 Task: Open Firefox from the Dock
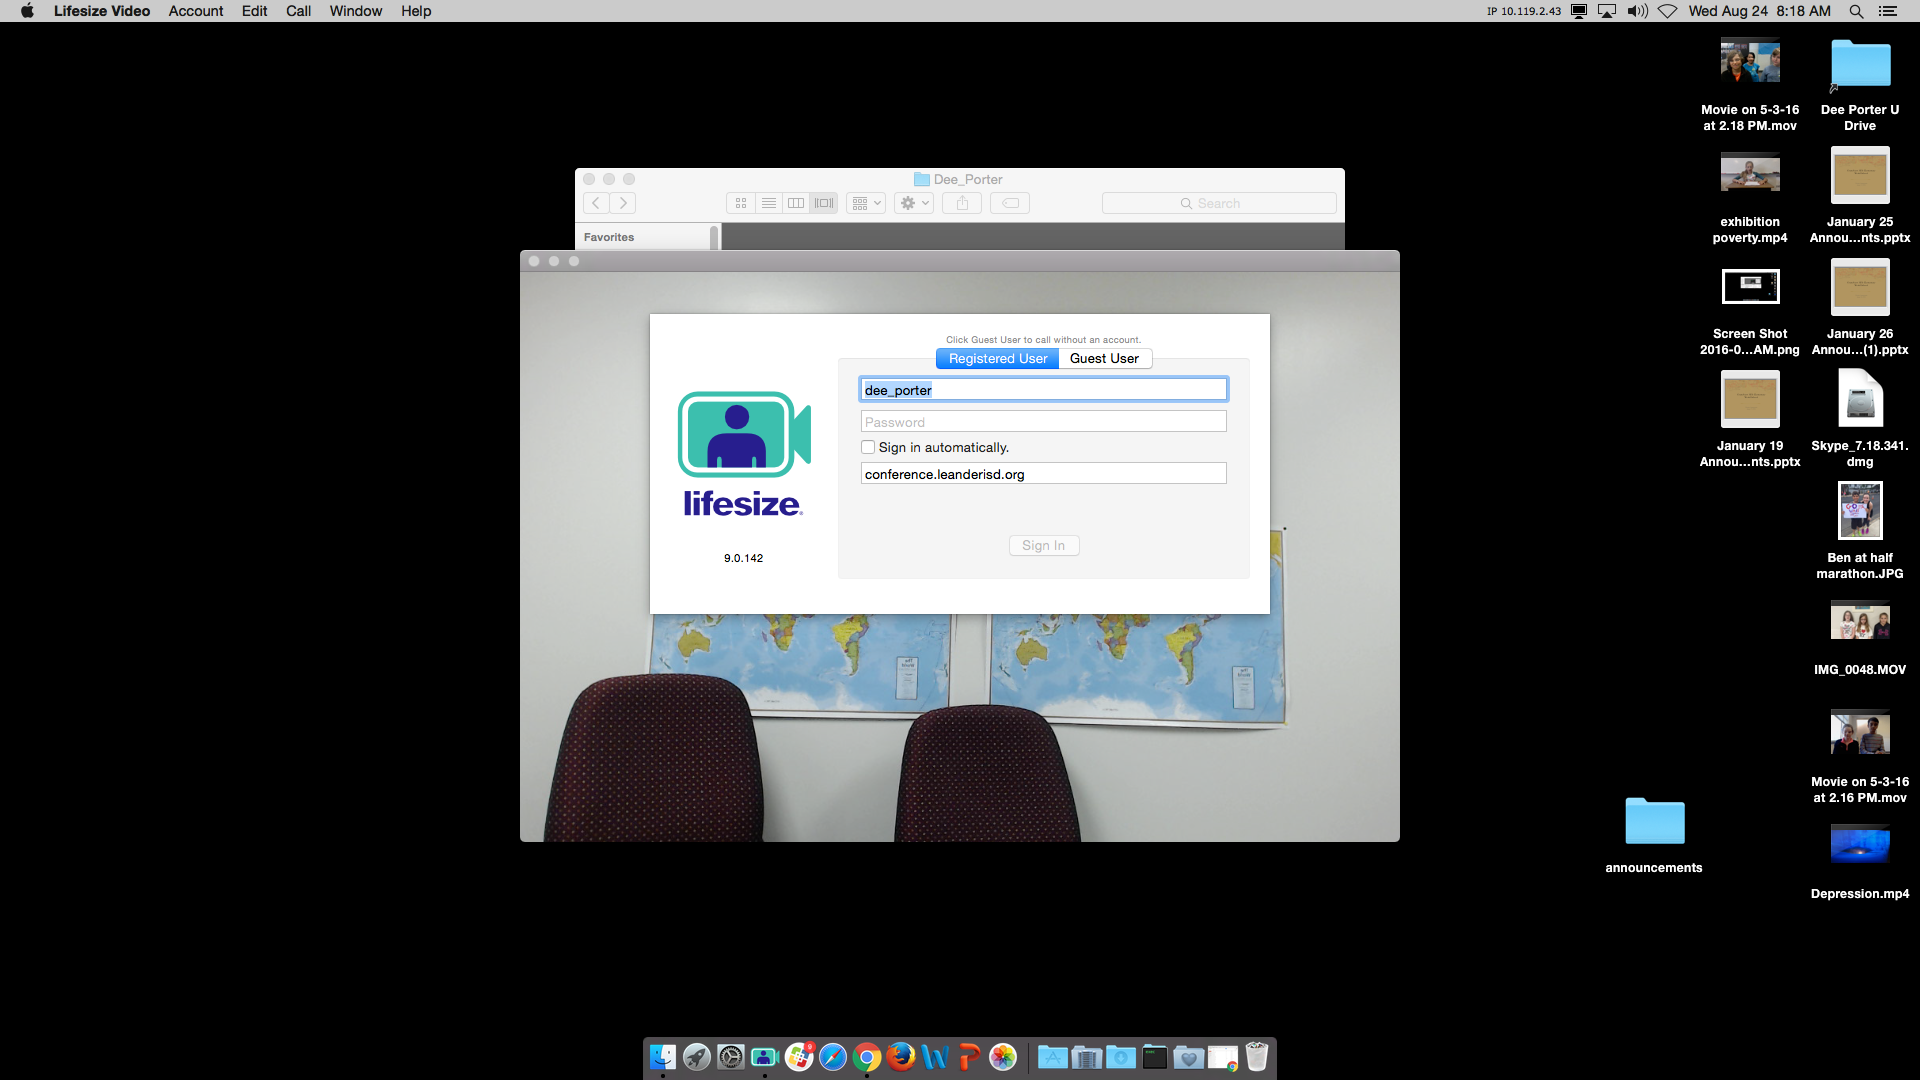[x=902, y=1057]
